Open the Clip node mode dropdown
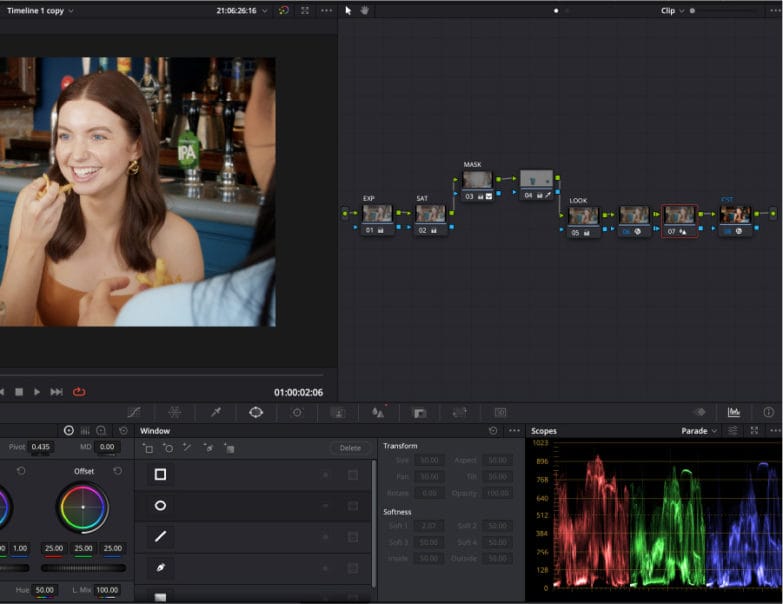The image size is (783, 604). [682, 10]
